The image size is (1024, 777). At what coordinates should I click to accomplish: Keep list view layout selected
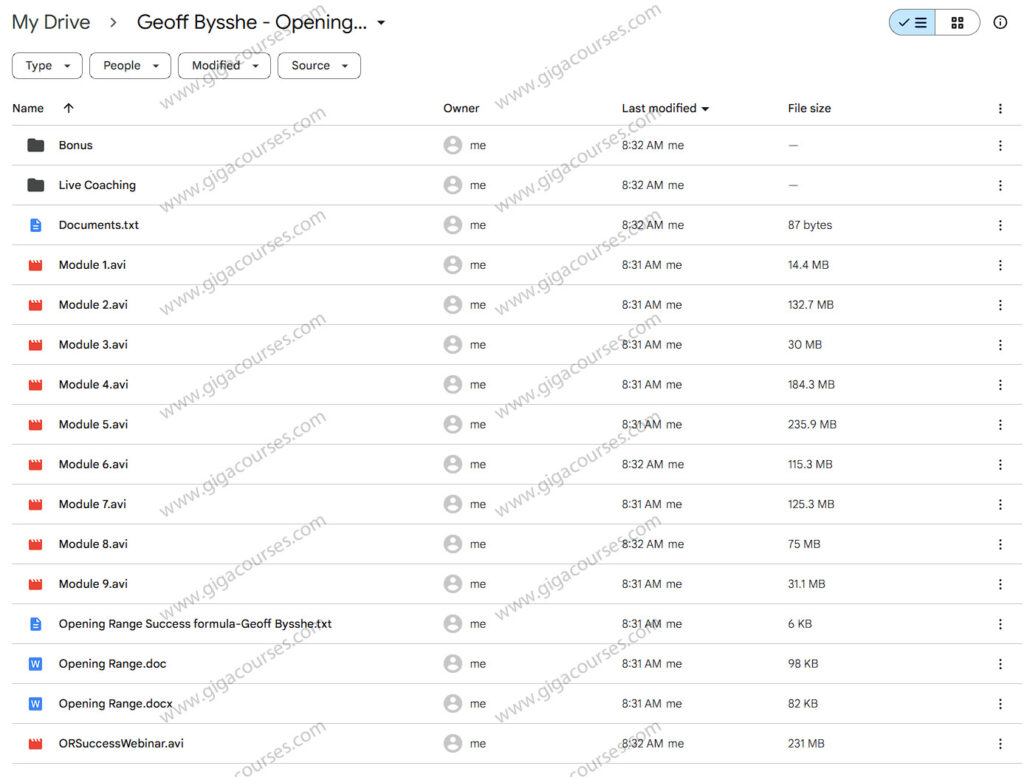pos(911,21)
